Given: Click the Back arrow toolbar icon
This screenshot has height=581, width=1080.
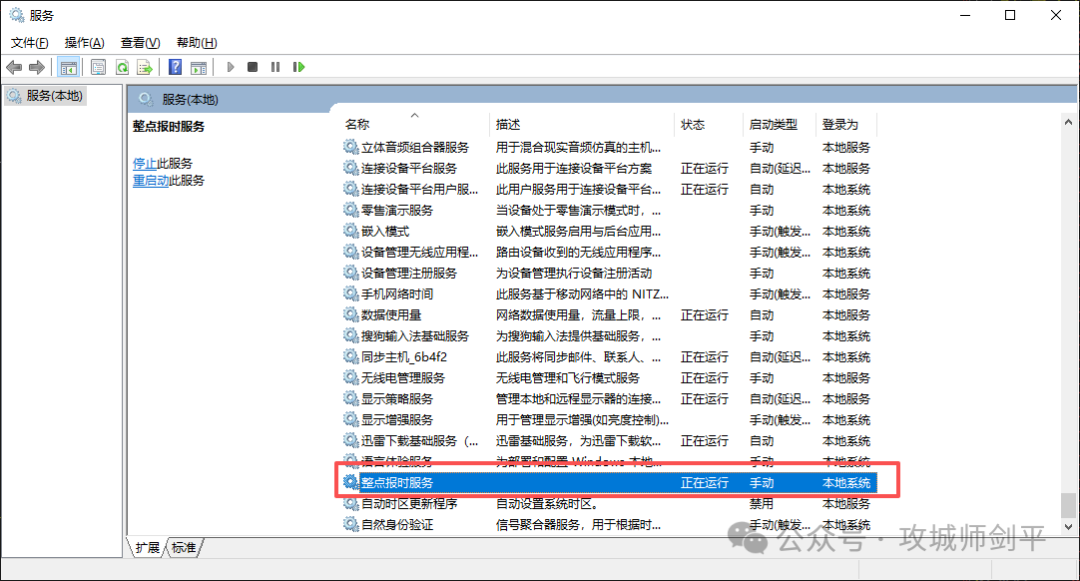Looking at the screenshot, I should click(14, 67).
